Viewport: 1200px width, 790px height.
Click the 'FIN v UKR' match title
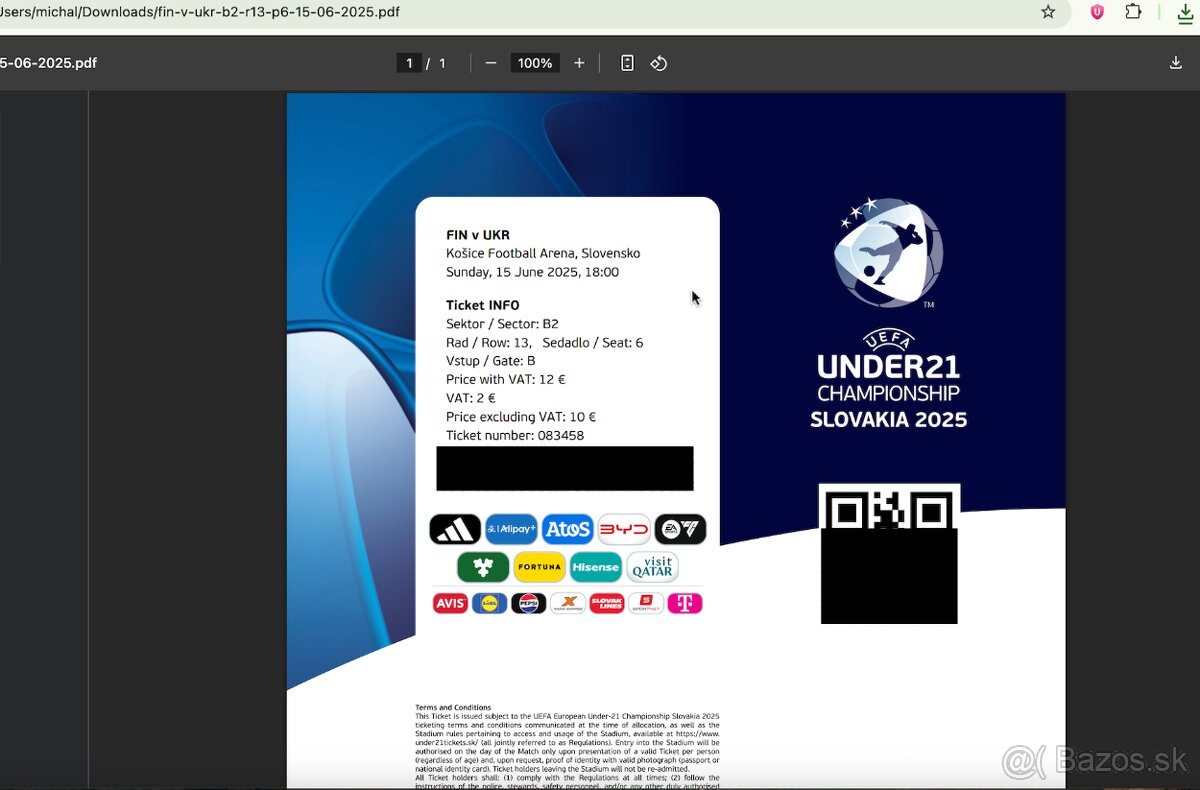[478, 235]
